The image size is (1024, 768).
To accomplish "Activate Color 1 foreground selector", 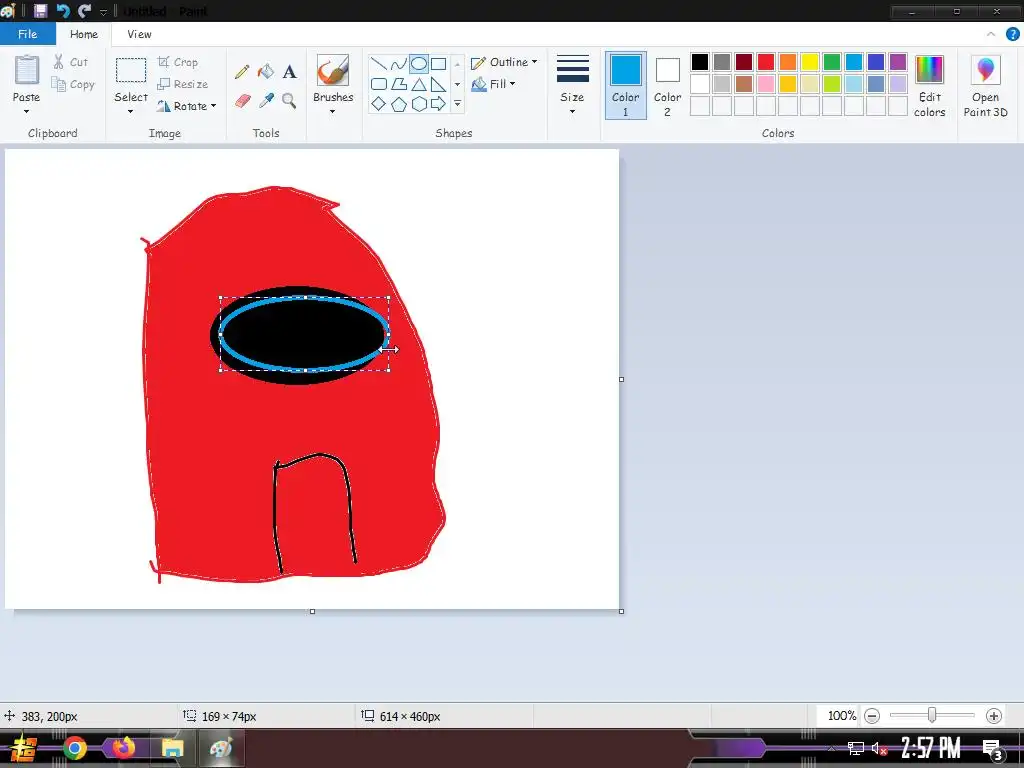I will click(625, 86).
